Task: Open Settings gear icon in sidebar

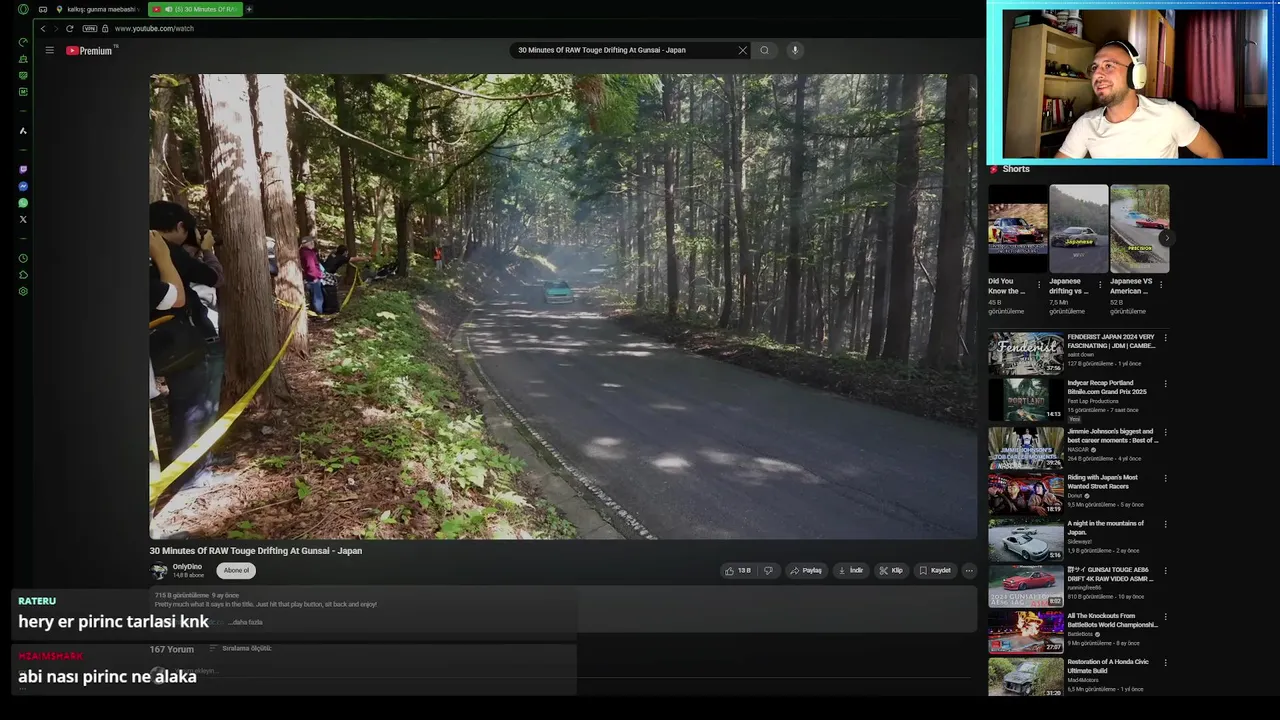Action: [x=23, y=292]
